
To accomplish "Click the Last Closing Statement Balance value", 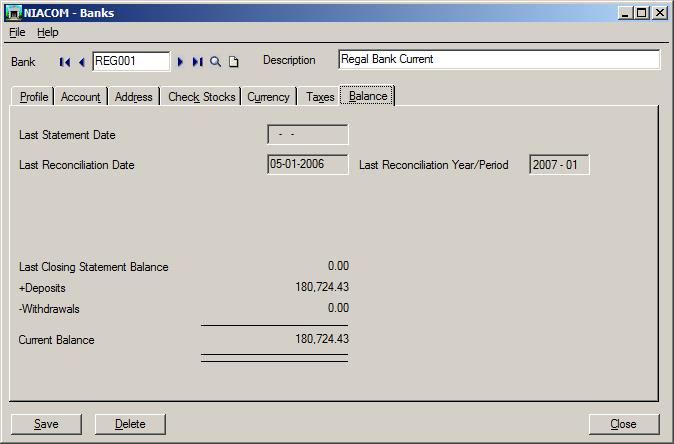I will (338, 266).
